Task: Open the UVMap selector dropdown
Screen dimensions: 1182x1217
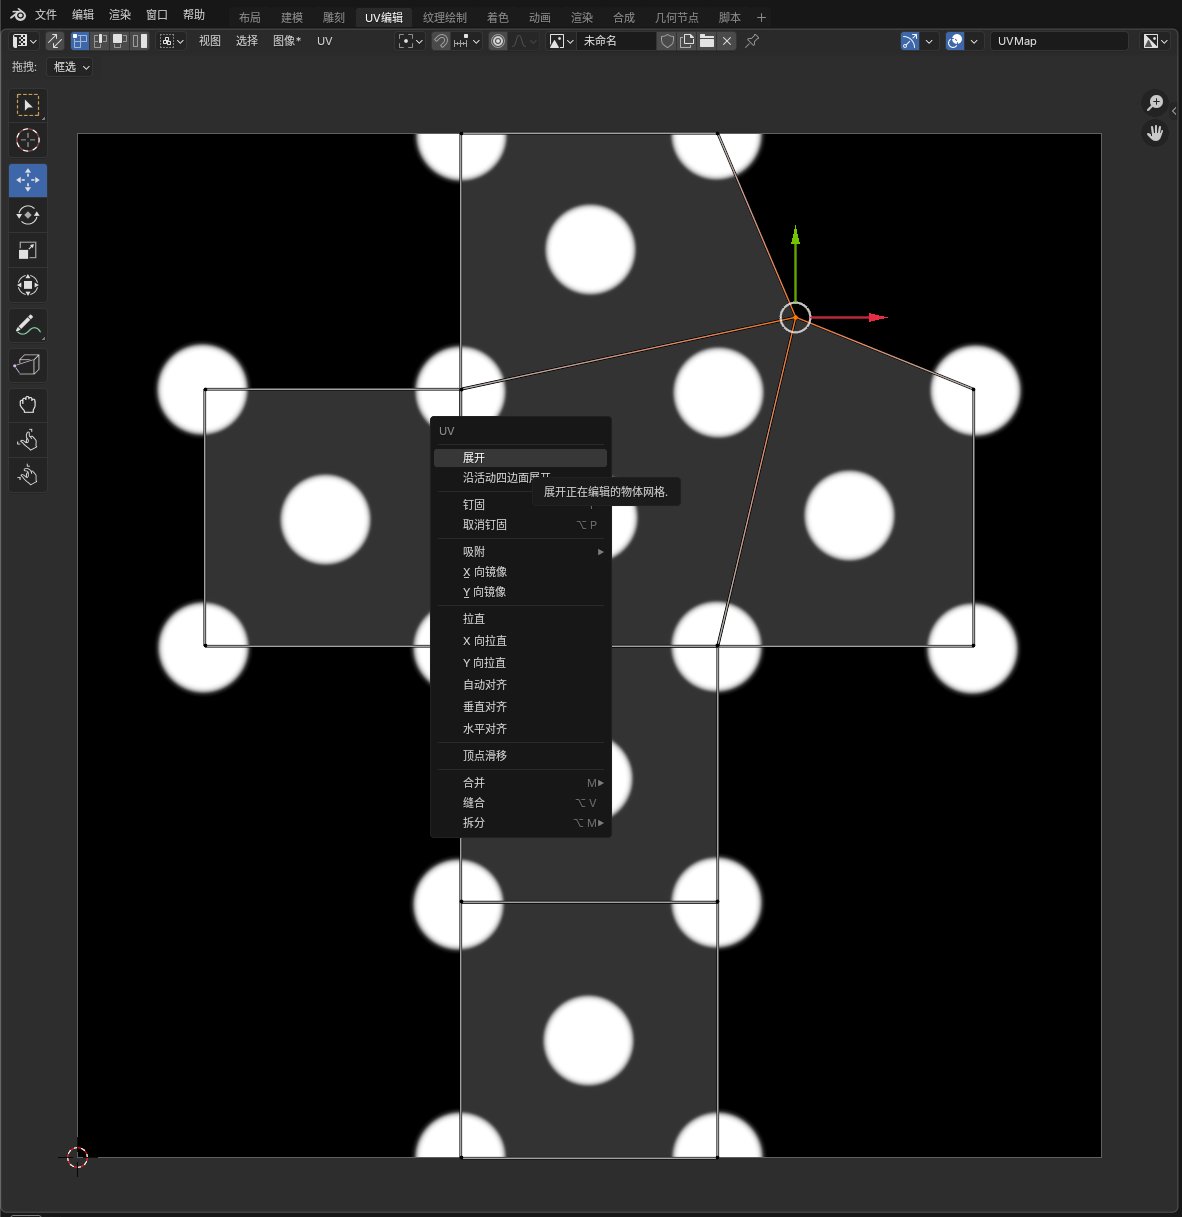Action: [1059, 41]
